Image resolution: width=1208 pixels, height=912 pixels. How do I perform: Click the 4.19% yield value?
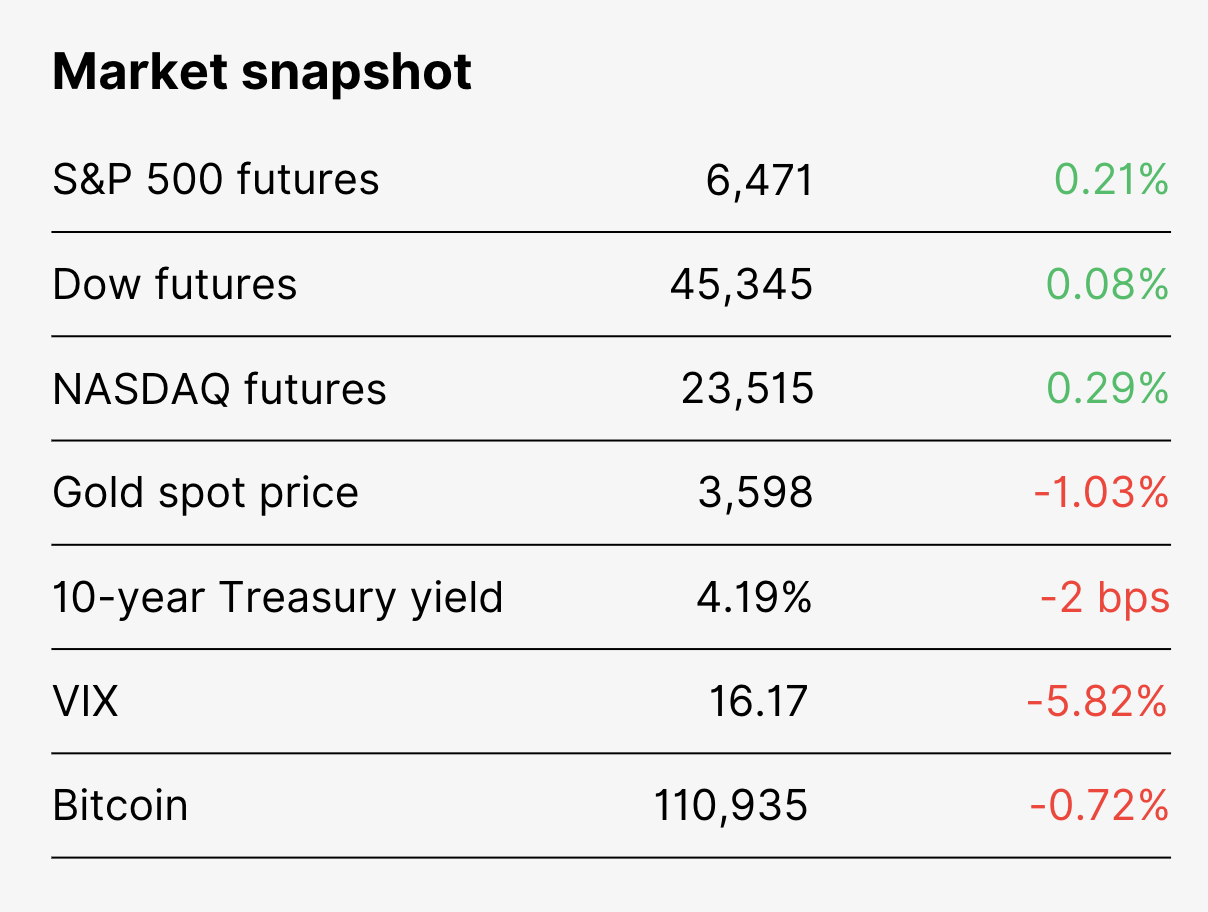click(755, 597)
